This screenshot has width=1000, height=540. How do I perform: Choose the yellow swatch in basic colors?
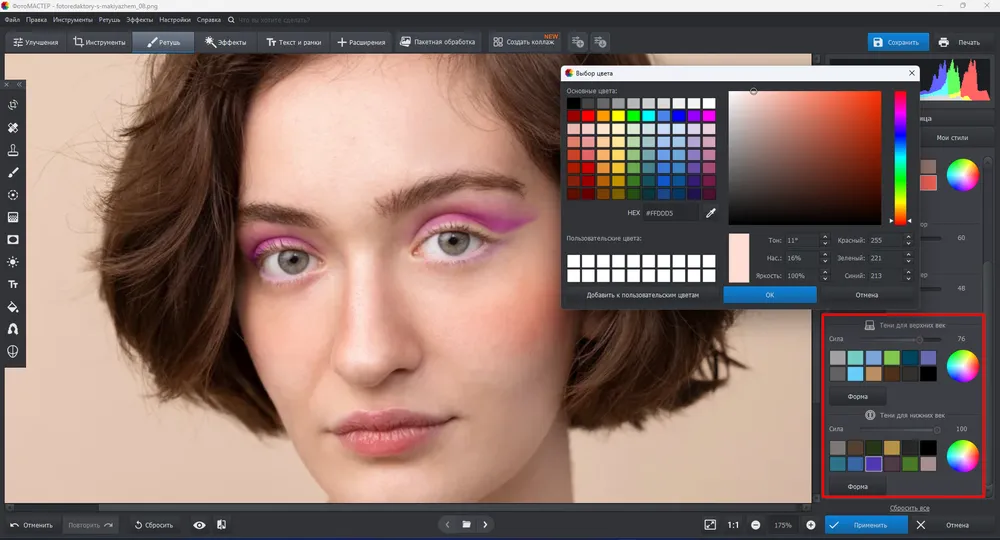pyautogui.click(x=618, y=116)
